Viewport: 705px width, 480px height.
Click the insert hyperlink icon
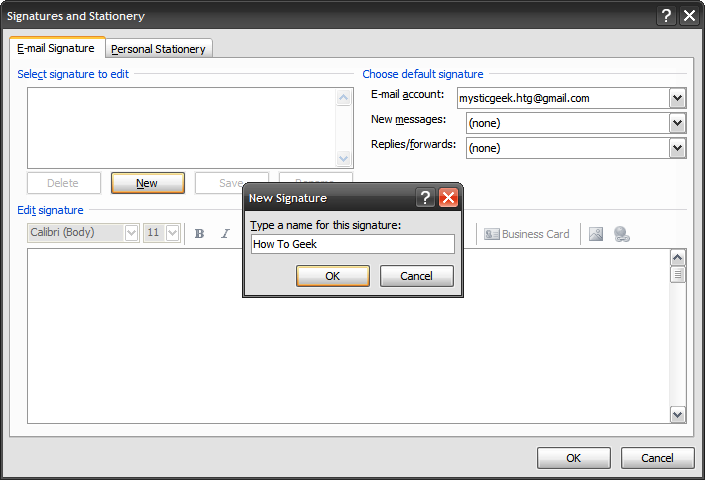[622, 234]
